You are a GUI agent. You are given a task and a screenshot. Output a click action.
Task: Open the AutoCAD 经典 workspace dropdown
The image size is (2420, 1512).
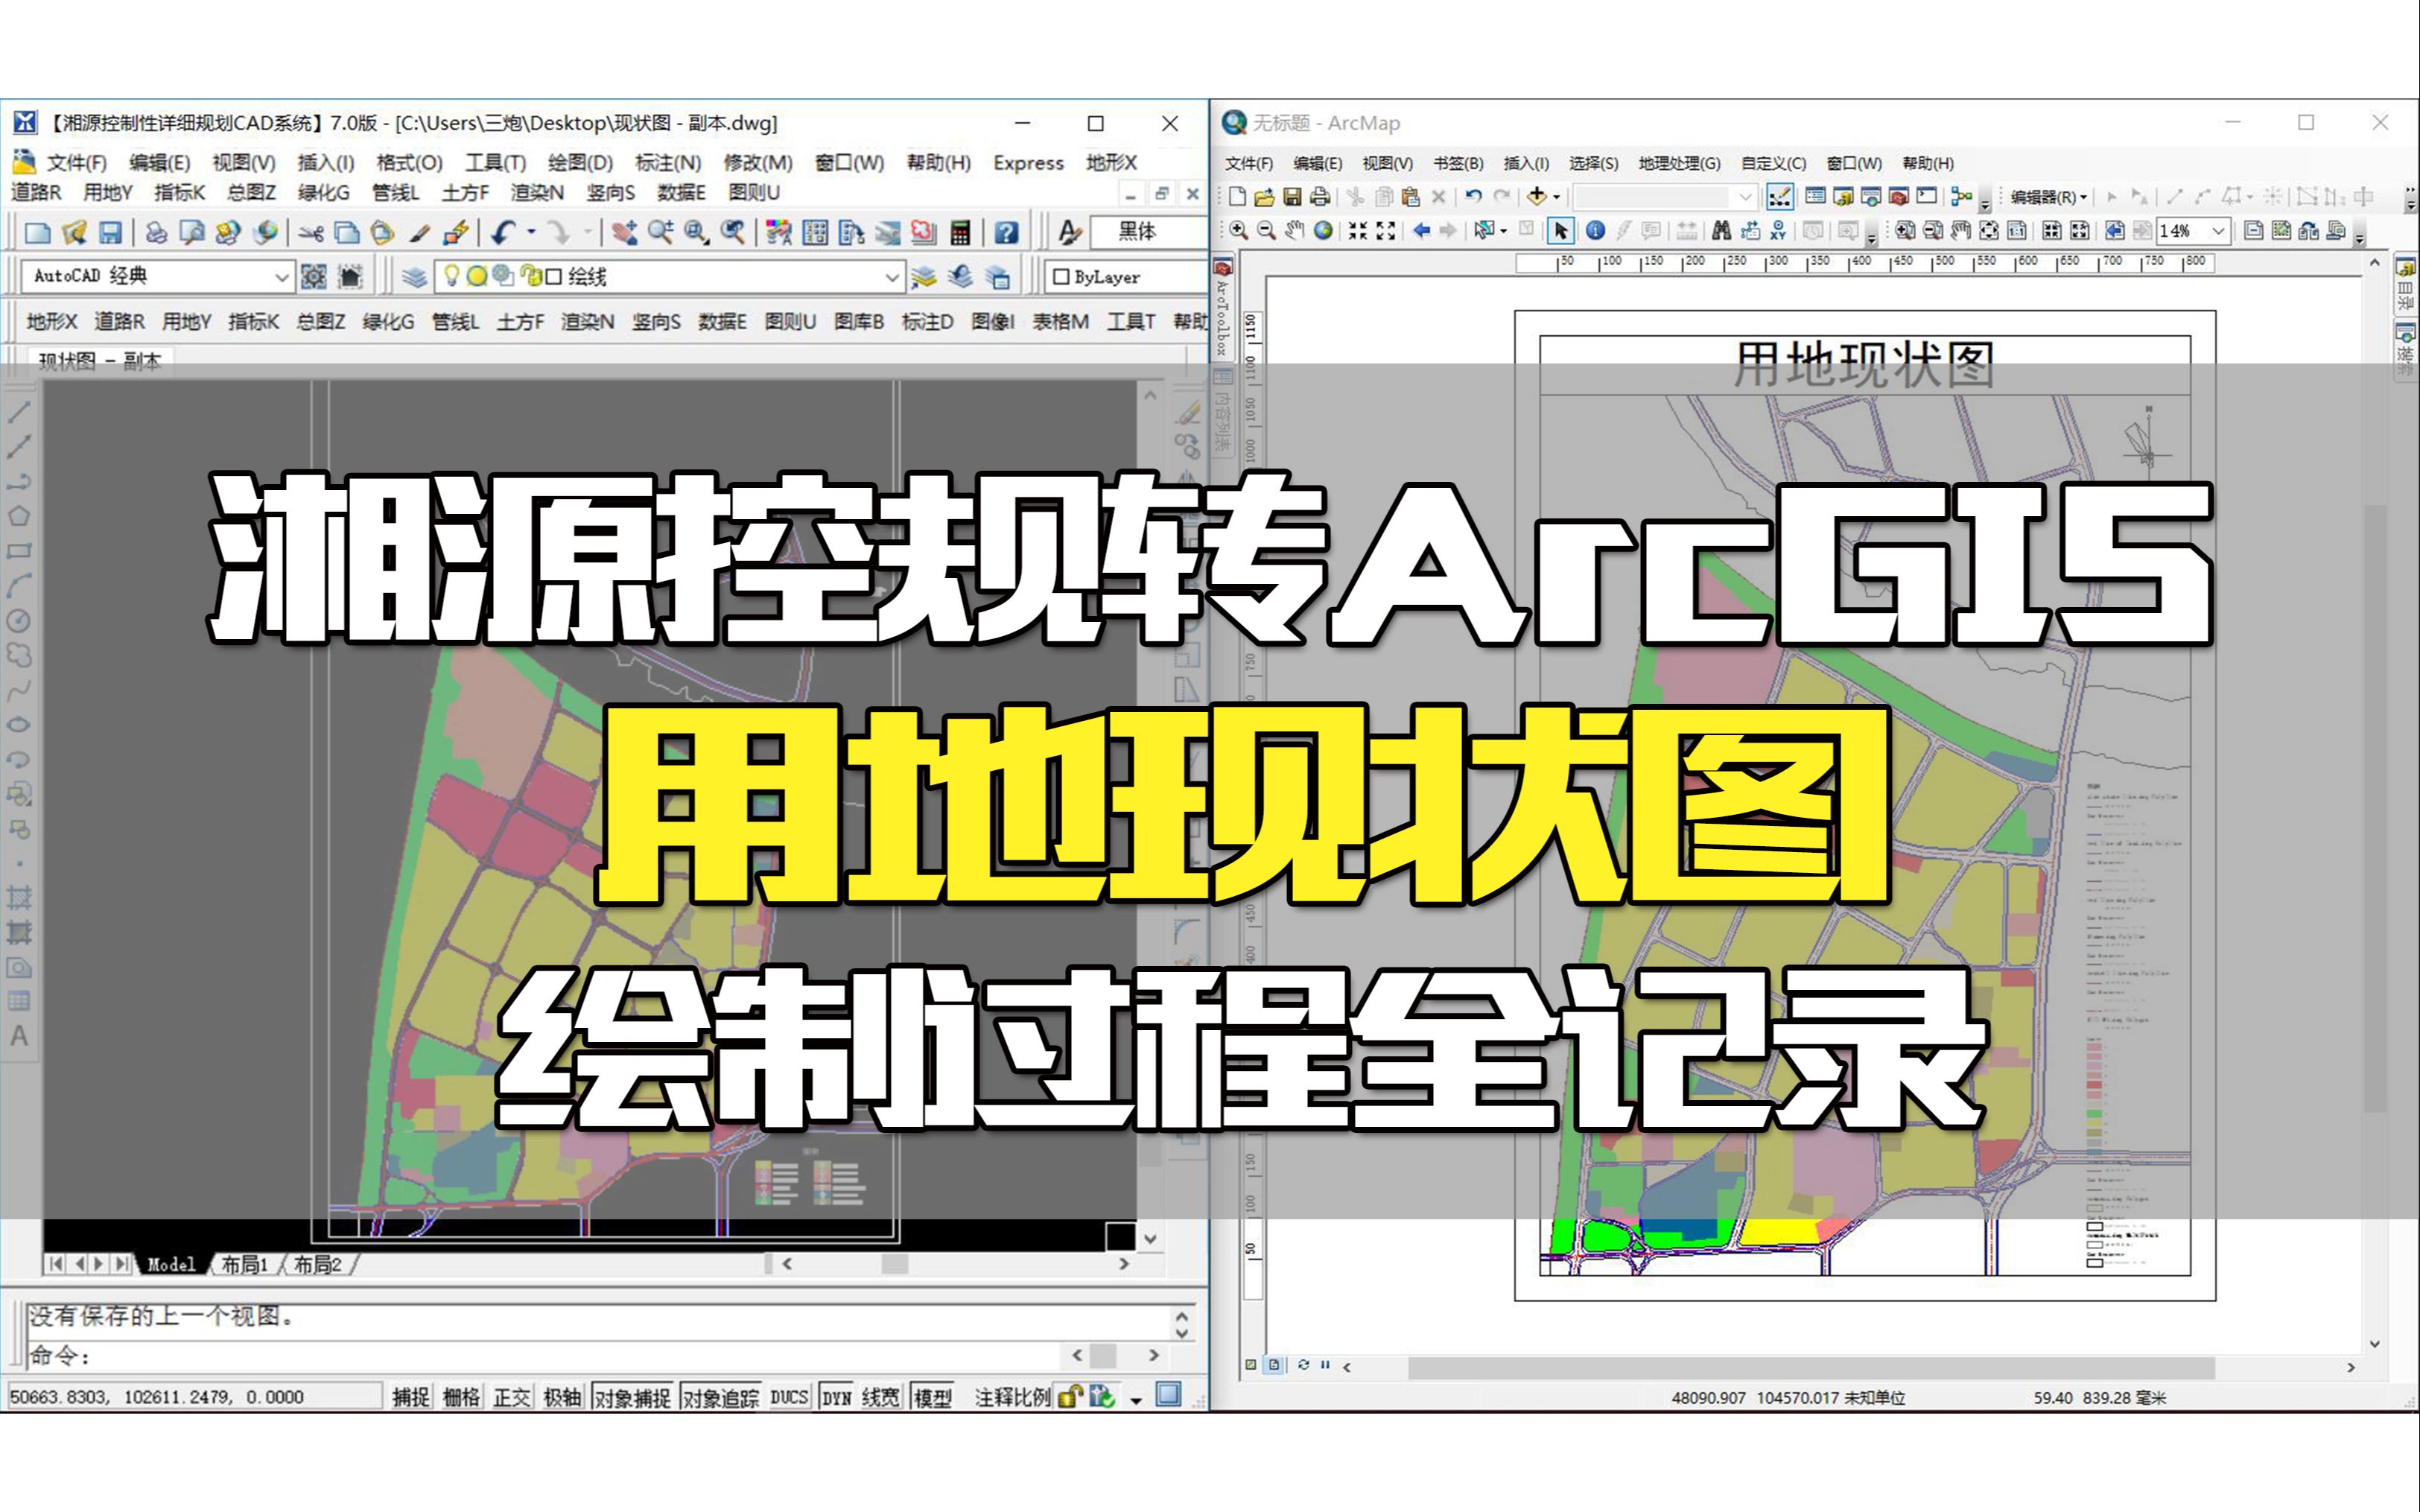pos(282,277)
